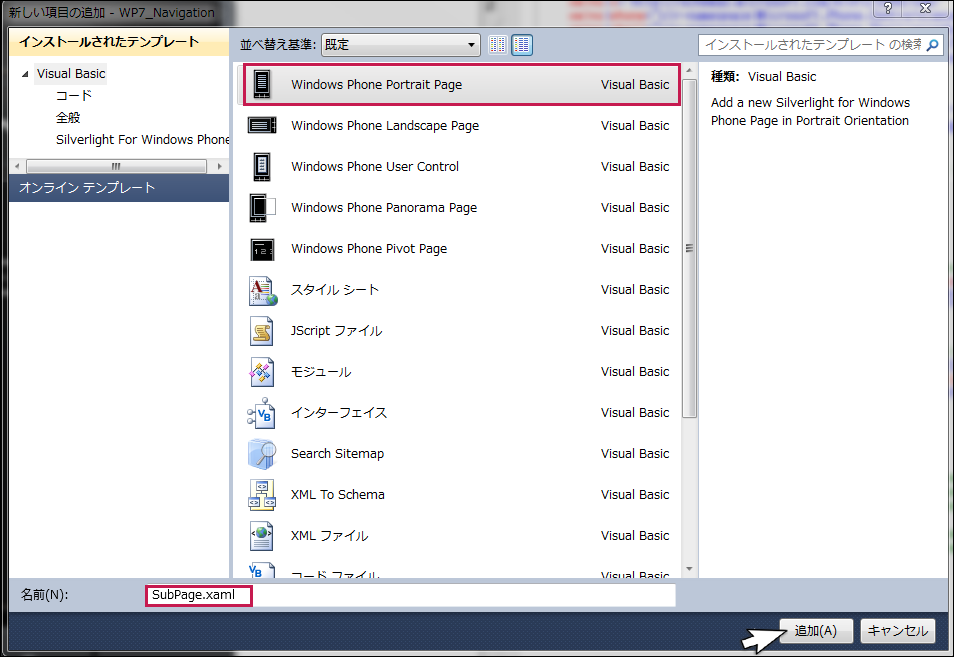Viewport: 954px width, 657px height.
Task: Click the template list scrollbar down arrow
Action: click(689, 569)
